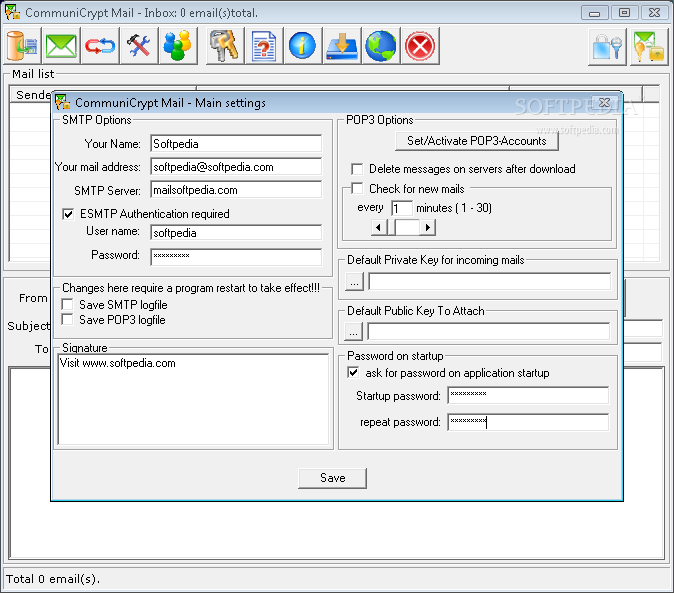674x593 pixels.
Task: Click the Your mail address field
Action: click(x=236, y=167)
